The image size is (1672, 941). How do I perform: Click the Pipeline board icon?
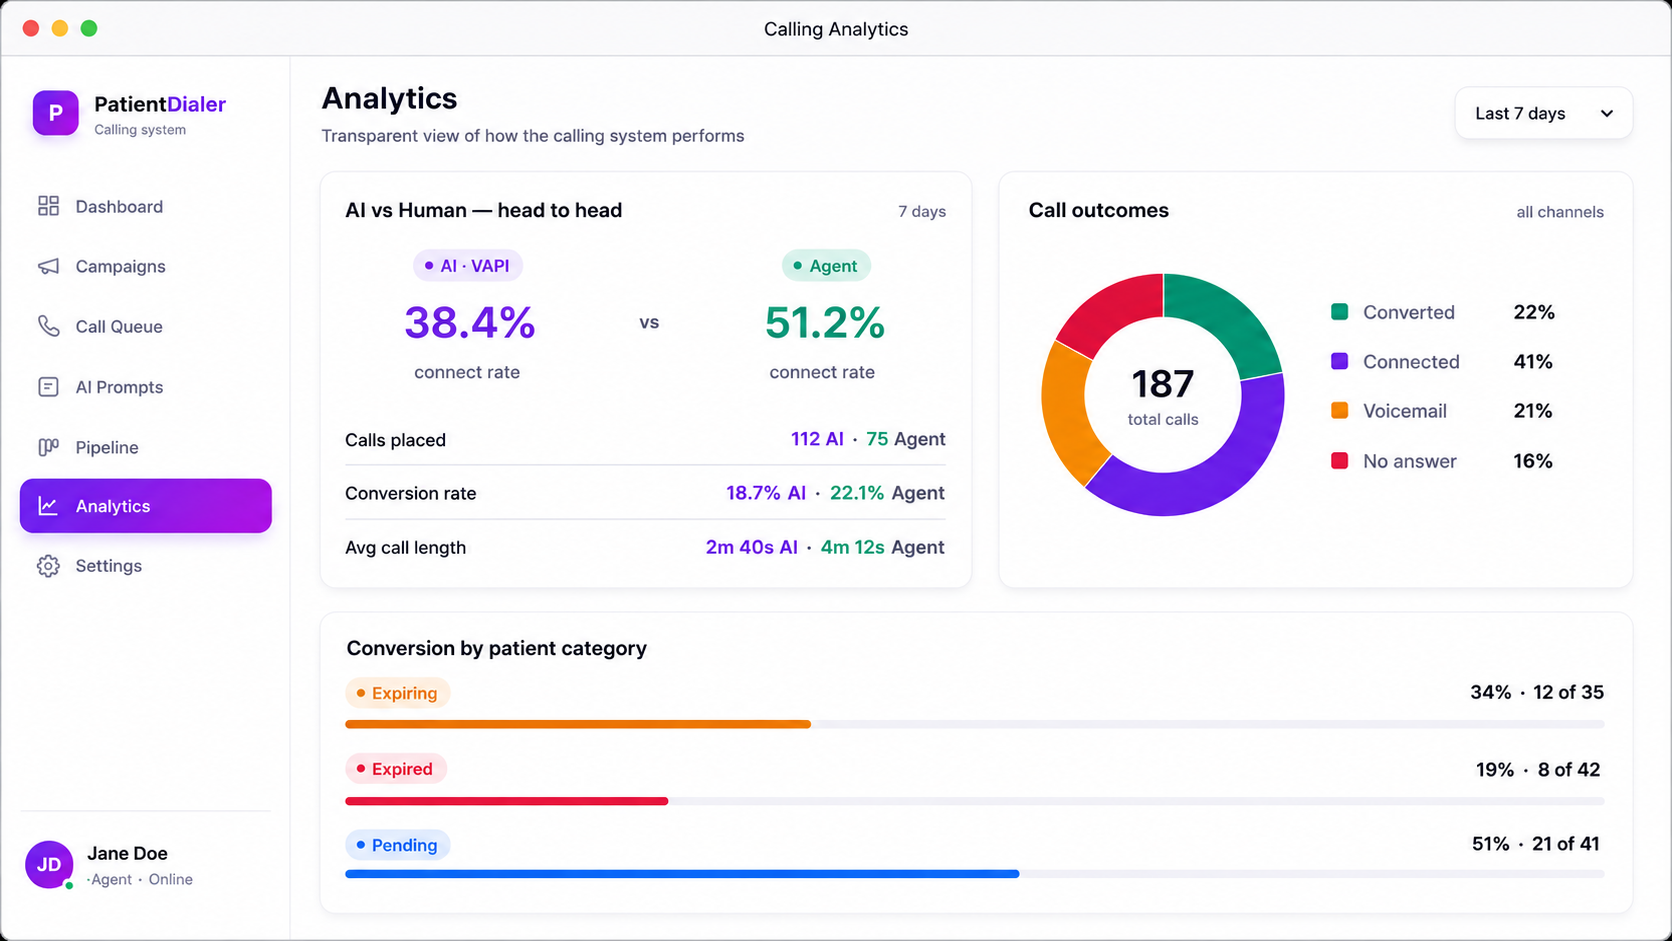click(x=48, y=447)
